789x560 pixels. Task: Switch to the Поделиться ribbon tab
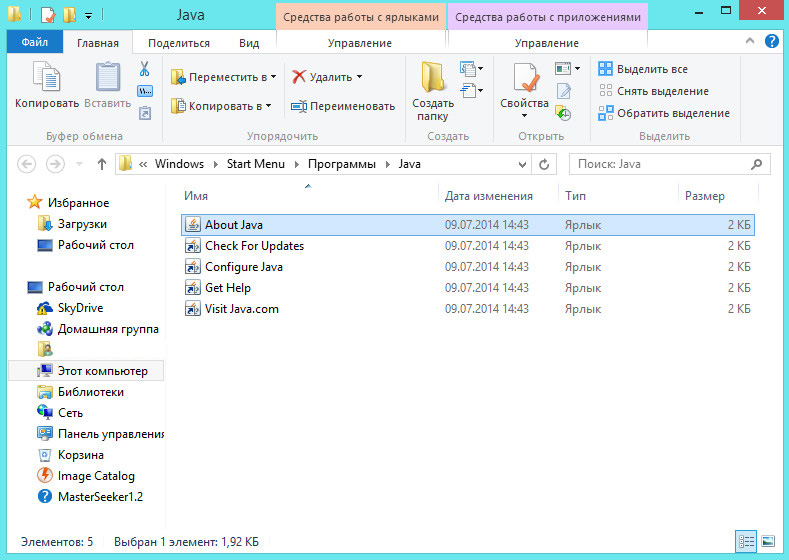point(179,43)
